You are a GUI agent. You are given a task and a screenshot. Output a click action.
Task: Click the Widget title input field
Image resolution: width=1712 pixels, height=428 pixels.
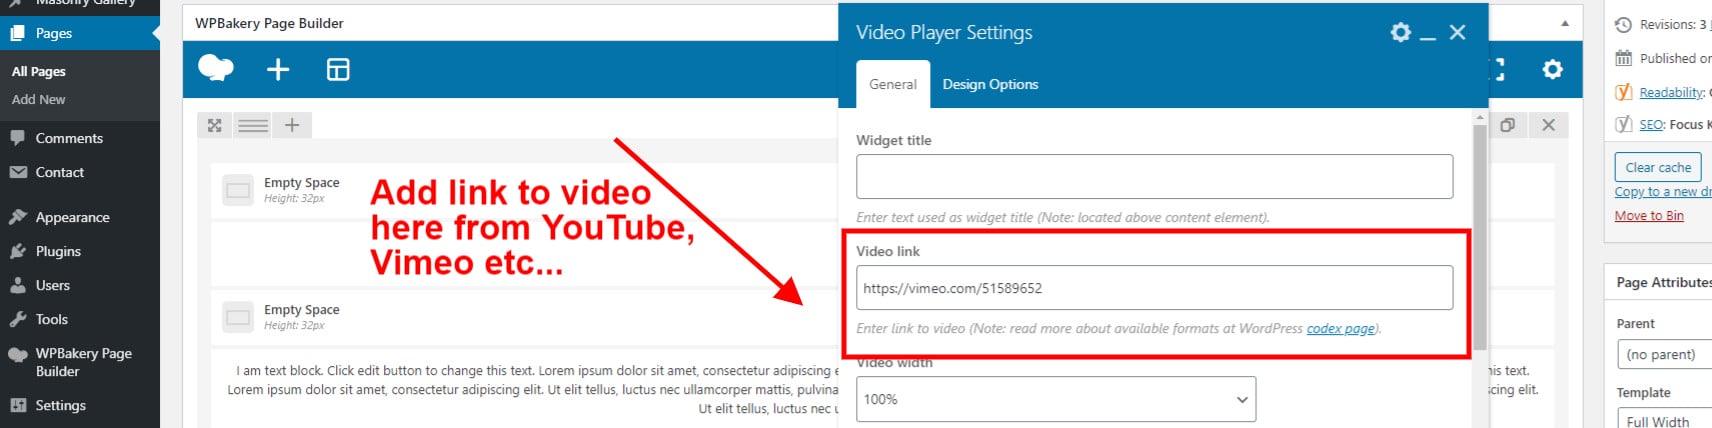point(1154,176)
